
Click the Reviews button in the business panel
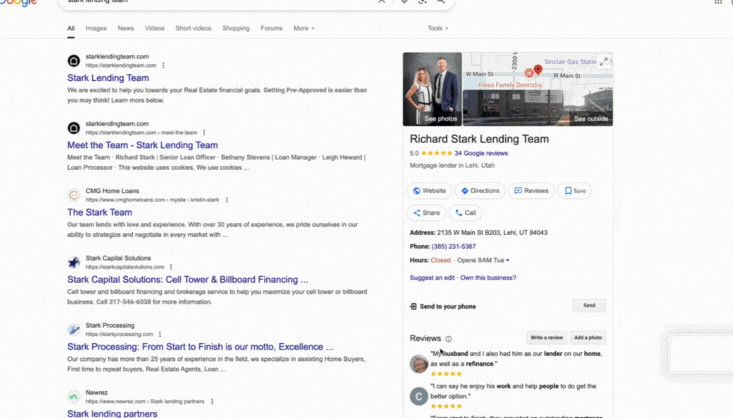click(532, 191)
